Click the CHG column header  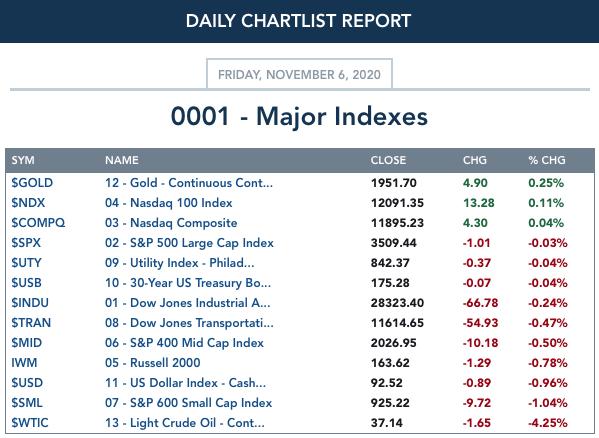click(x=475, y=160)
